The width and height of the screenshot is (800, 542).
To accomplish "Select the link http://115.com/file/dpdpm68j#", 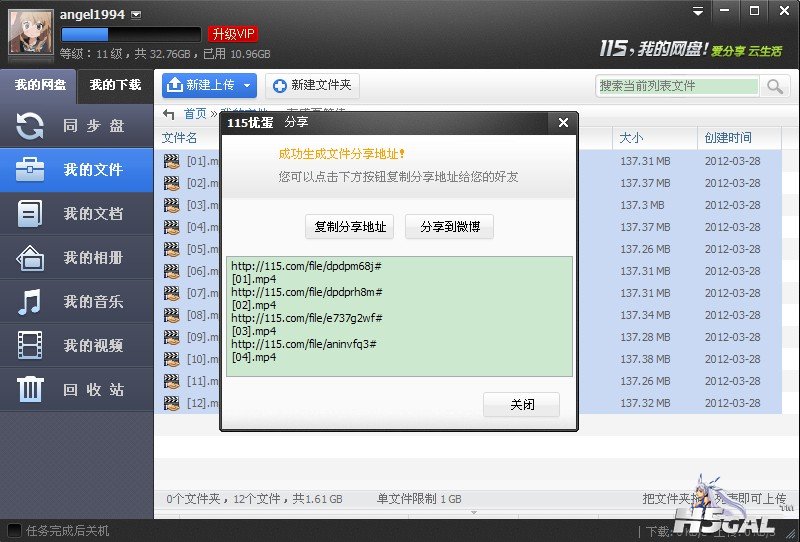I will [x=306, y=266].
